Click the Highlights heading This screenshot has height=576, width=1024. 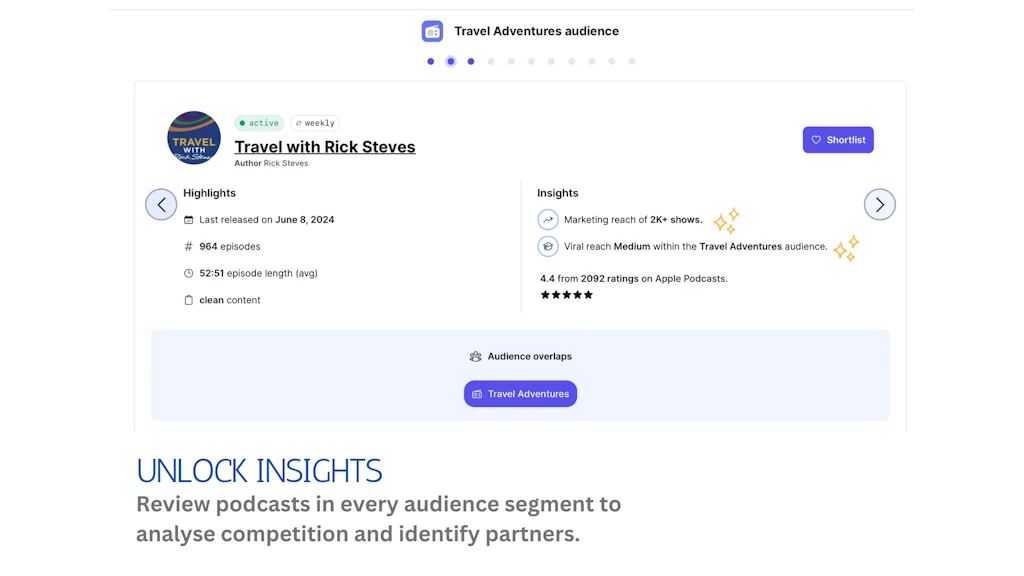point(209,193)
